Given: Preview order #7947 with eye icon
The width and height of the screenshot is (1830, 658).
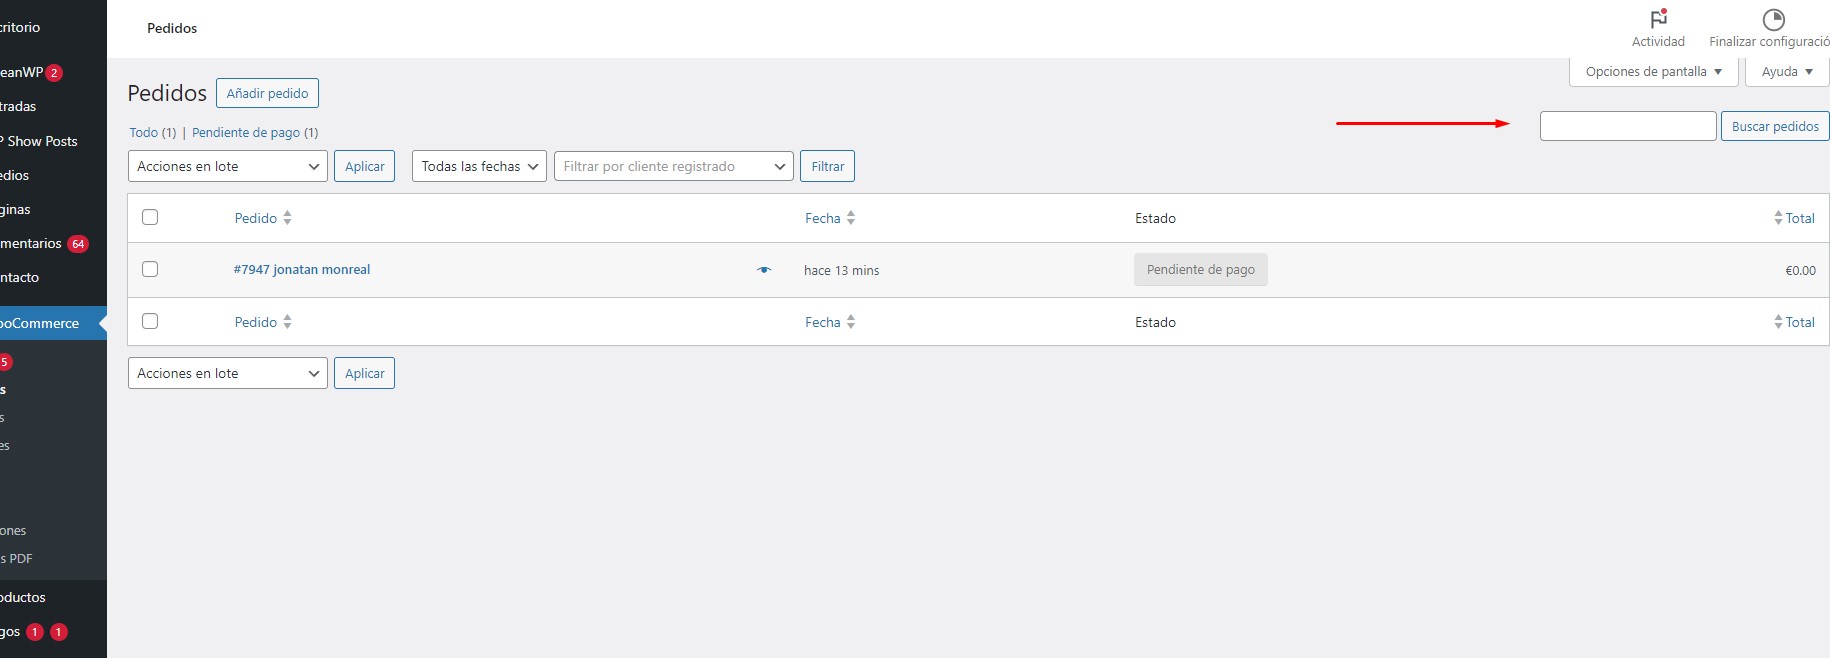Looking at the screenshot, I should pos(764,270).
